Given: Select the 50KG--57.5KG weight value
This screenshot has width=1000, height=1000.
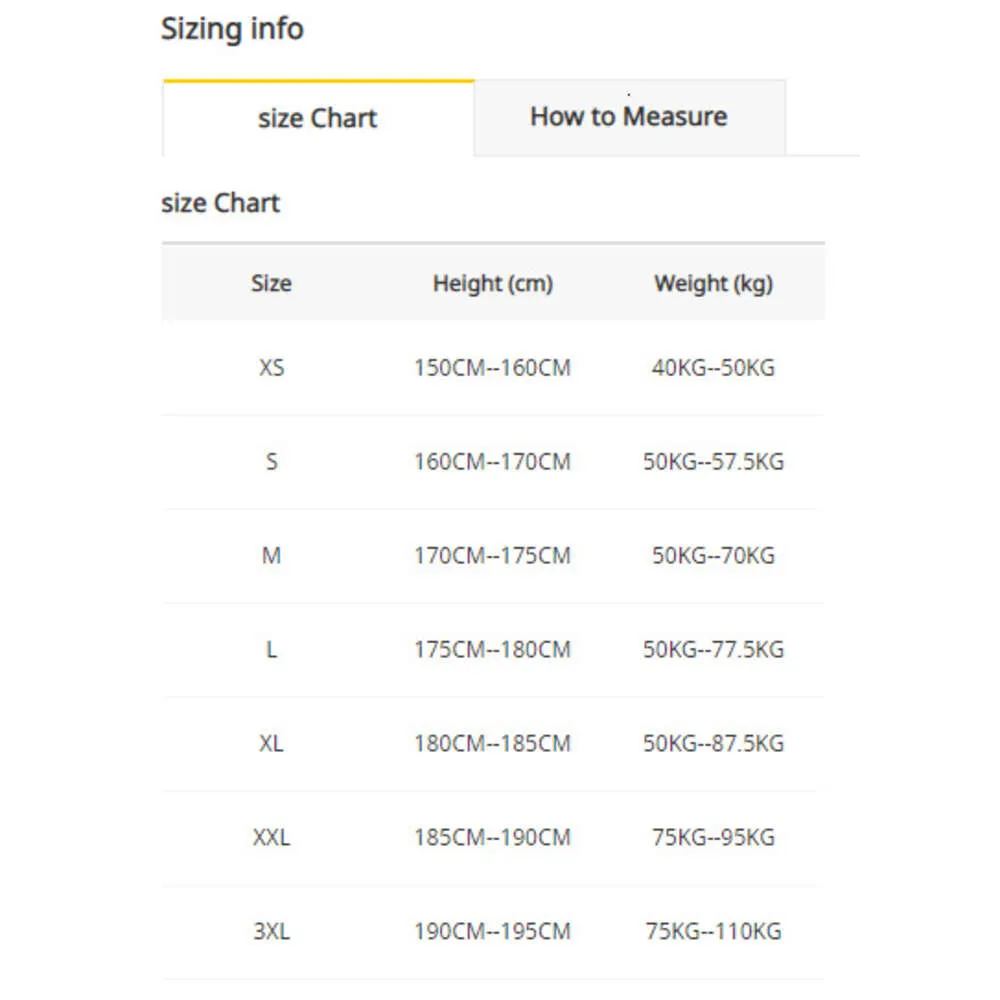Looking at the screenshot, I should [x=713, y=462].
